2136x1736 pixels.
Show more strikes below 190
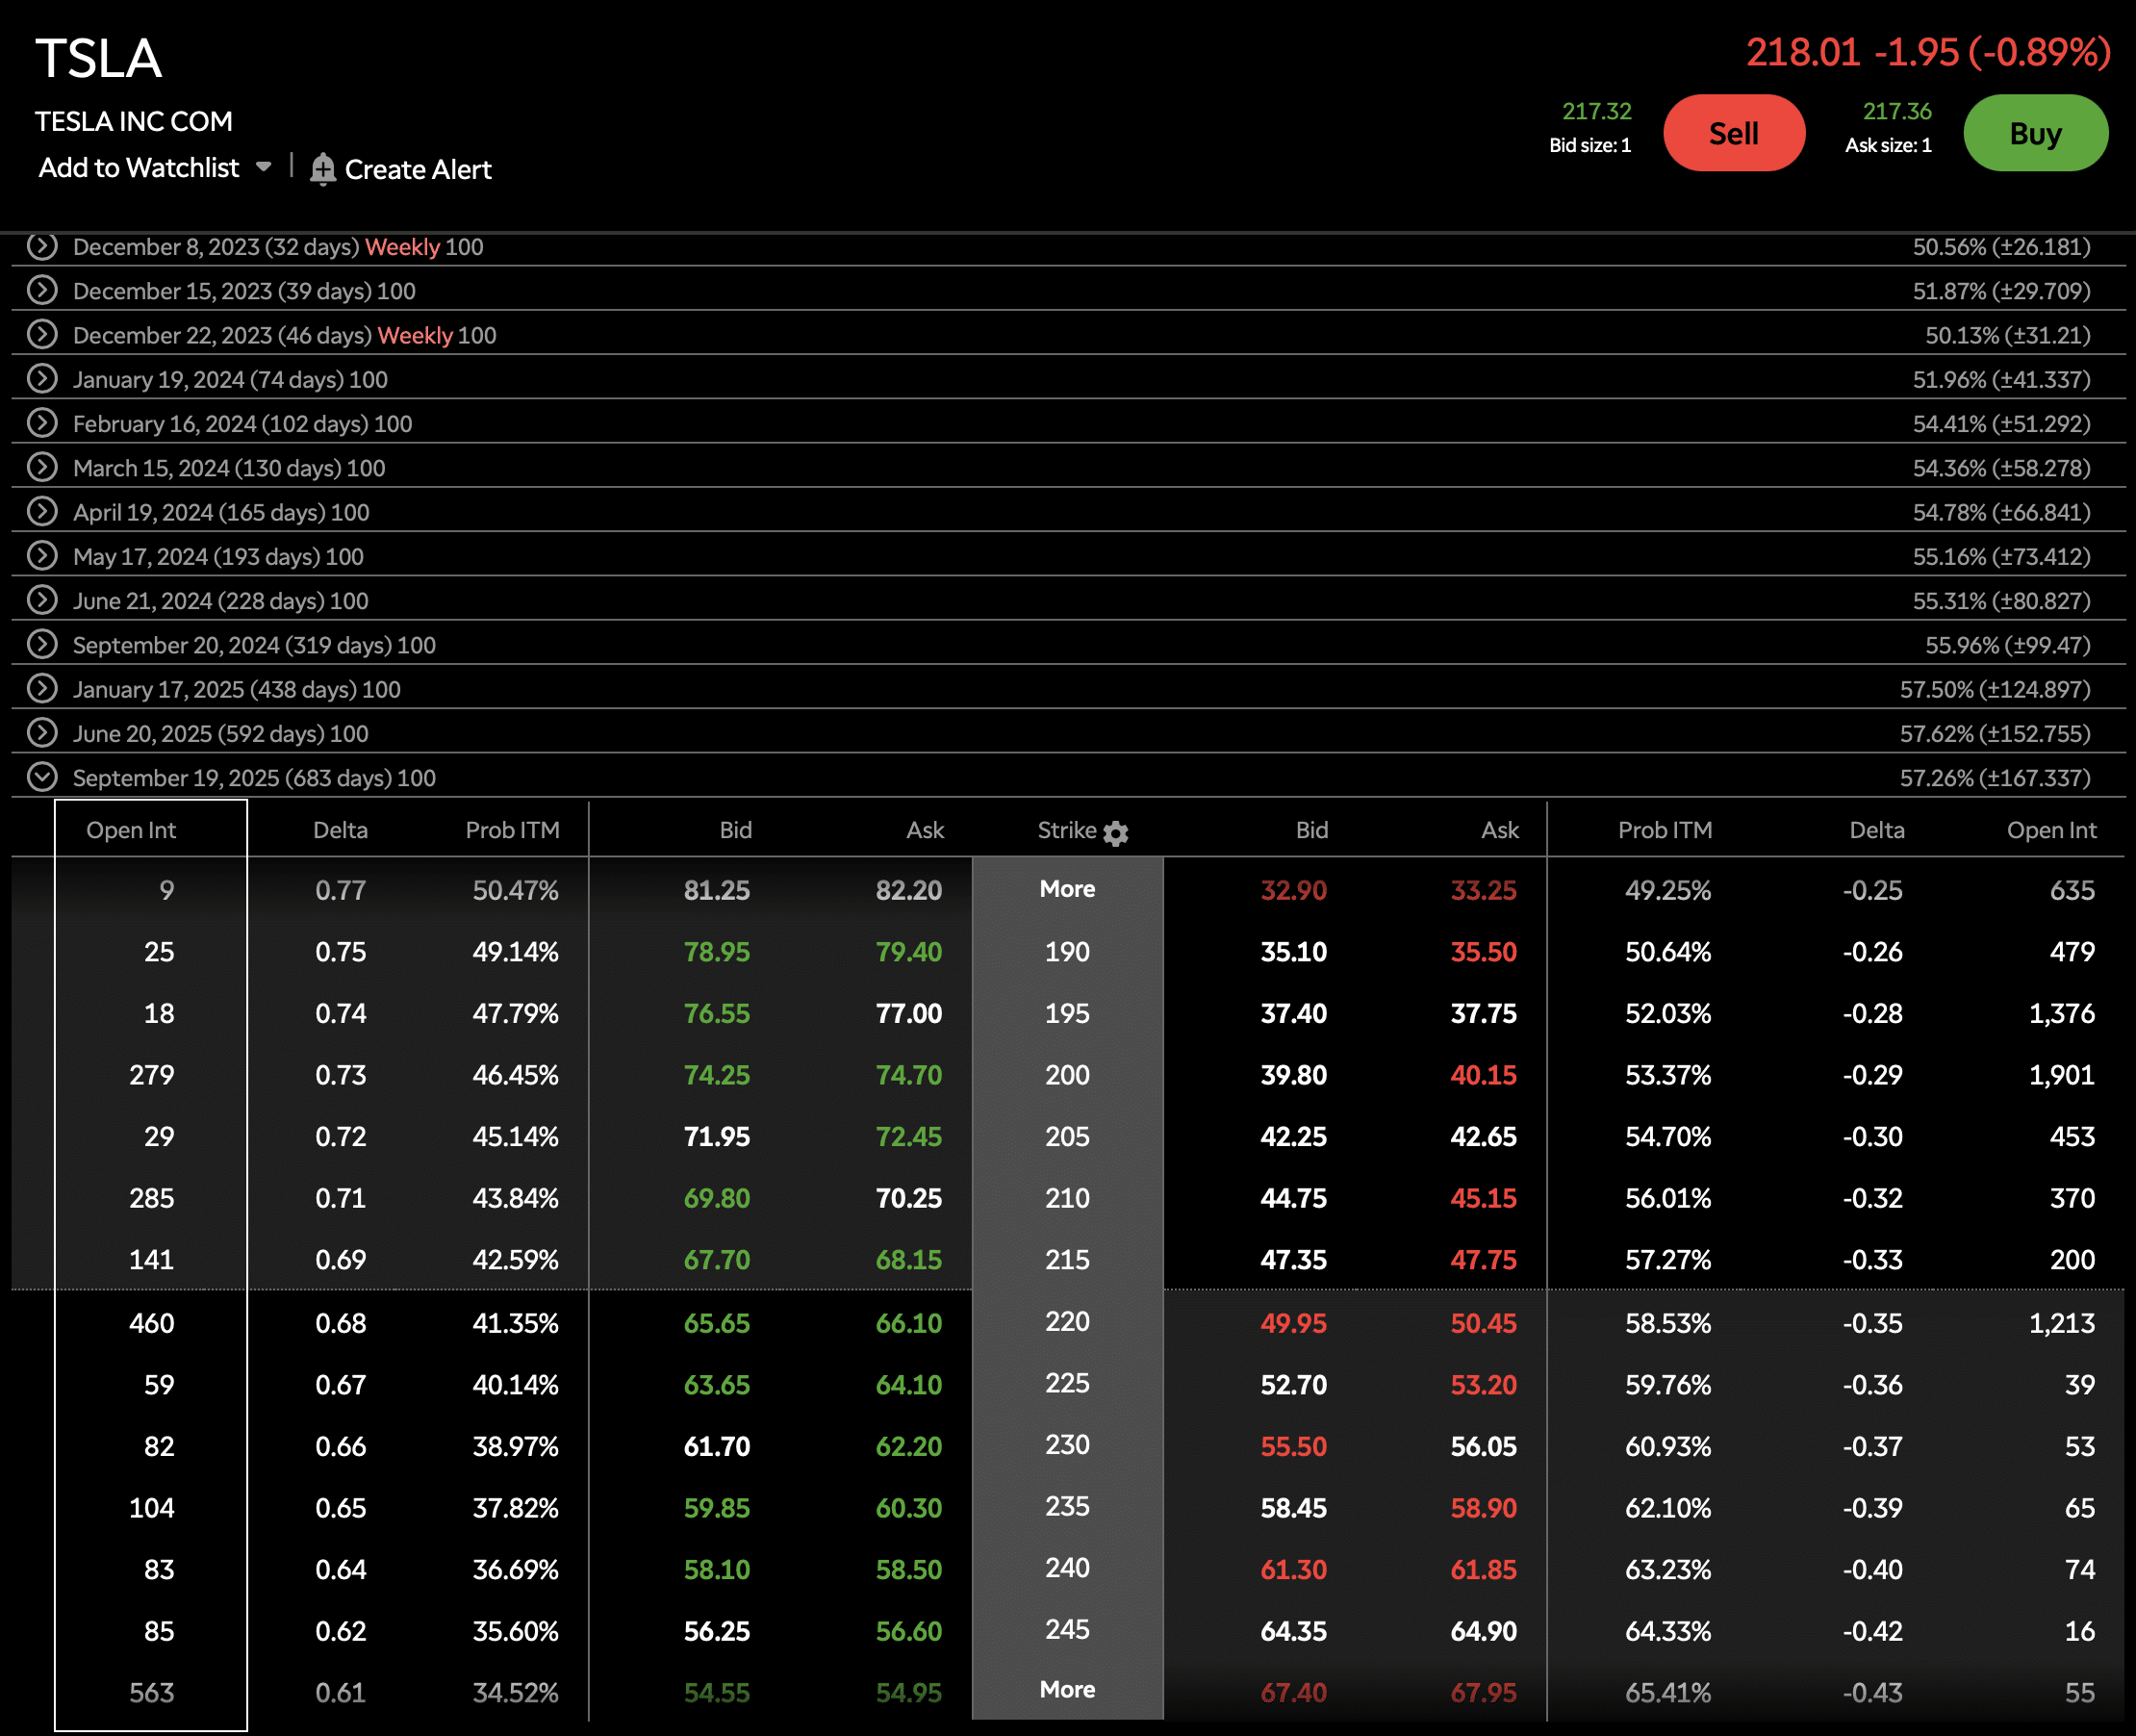coord(1067,888)
